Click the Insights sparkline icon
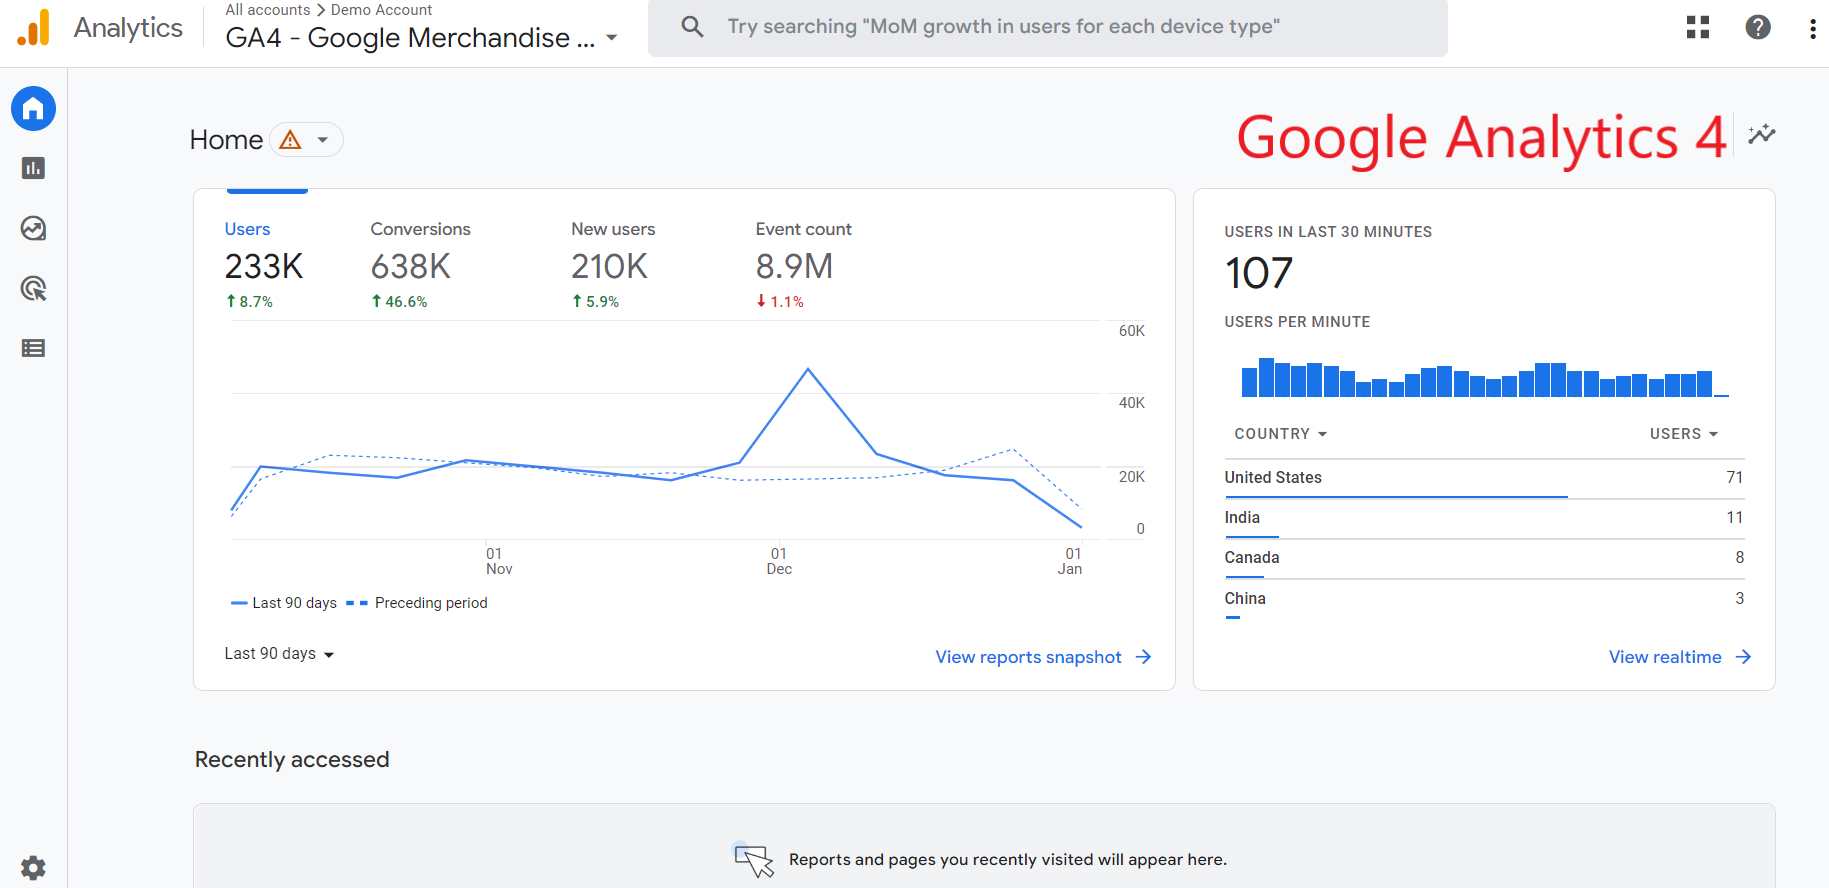Screen dimensions: 1829x888 tap(1761, 134)
